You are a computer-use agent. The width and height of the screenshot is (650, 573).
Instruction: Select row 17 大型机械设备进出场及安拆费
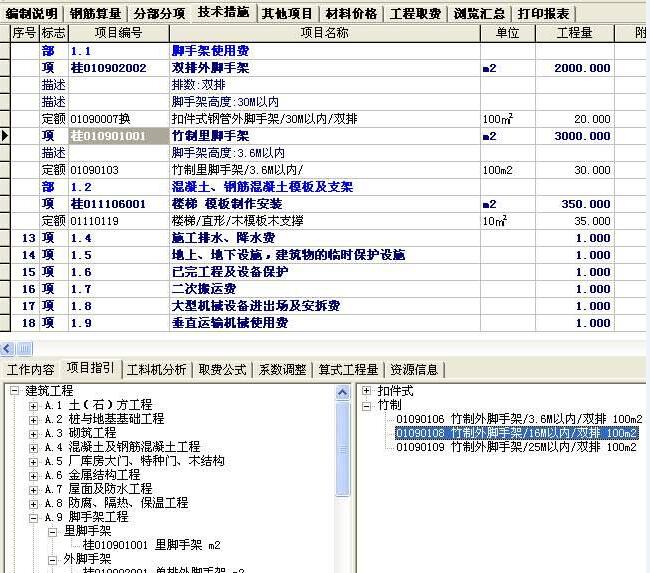click(256, 306)
